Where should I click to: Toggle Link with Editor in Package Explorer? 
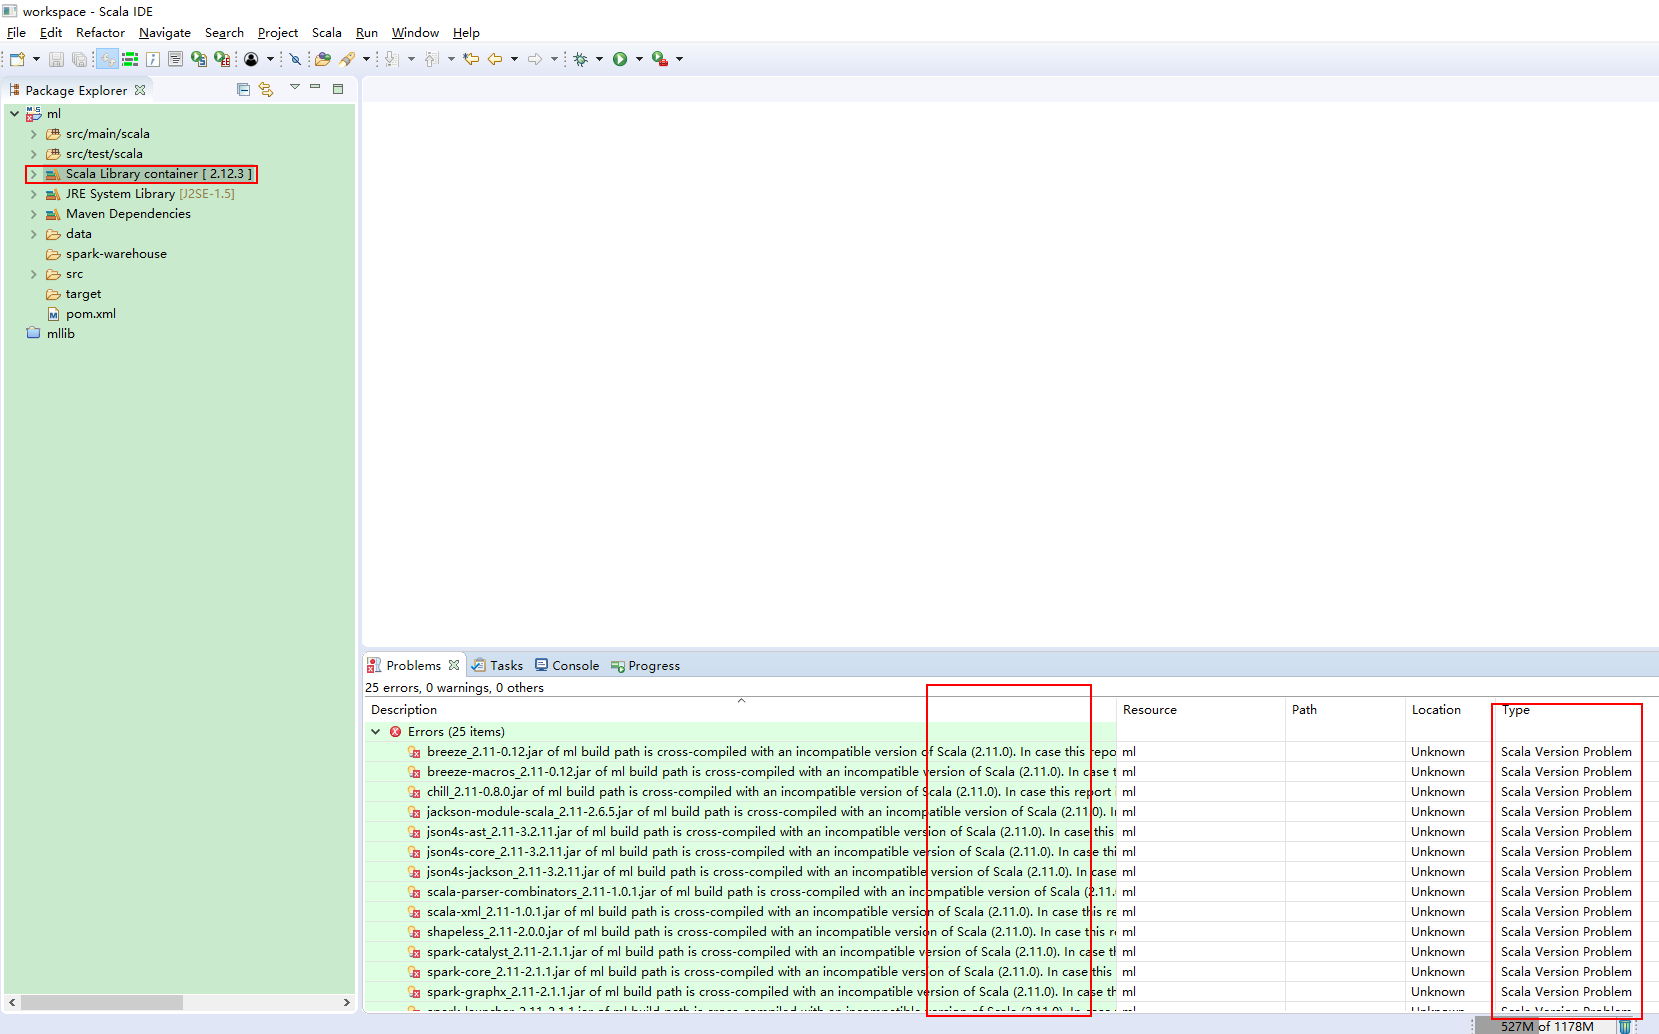[x=266, y=89]
